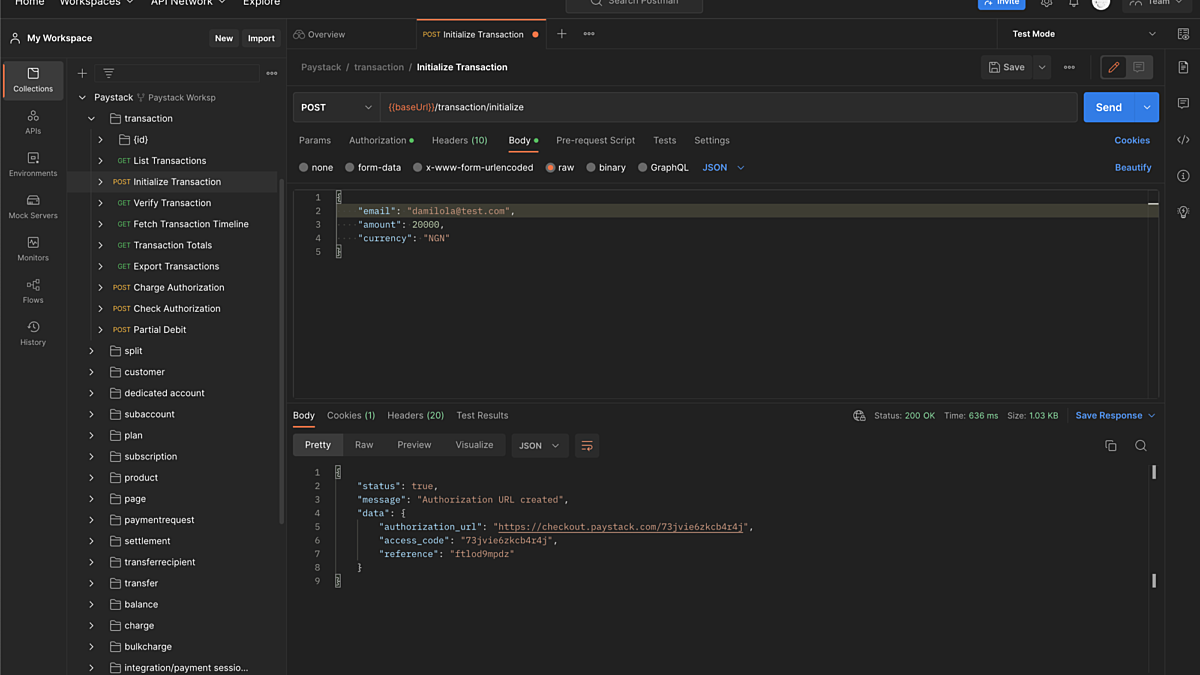
Task: Click the plus icon to create collection
Action: (82, 73)
